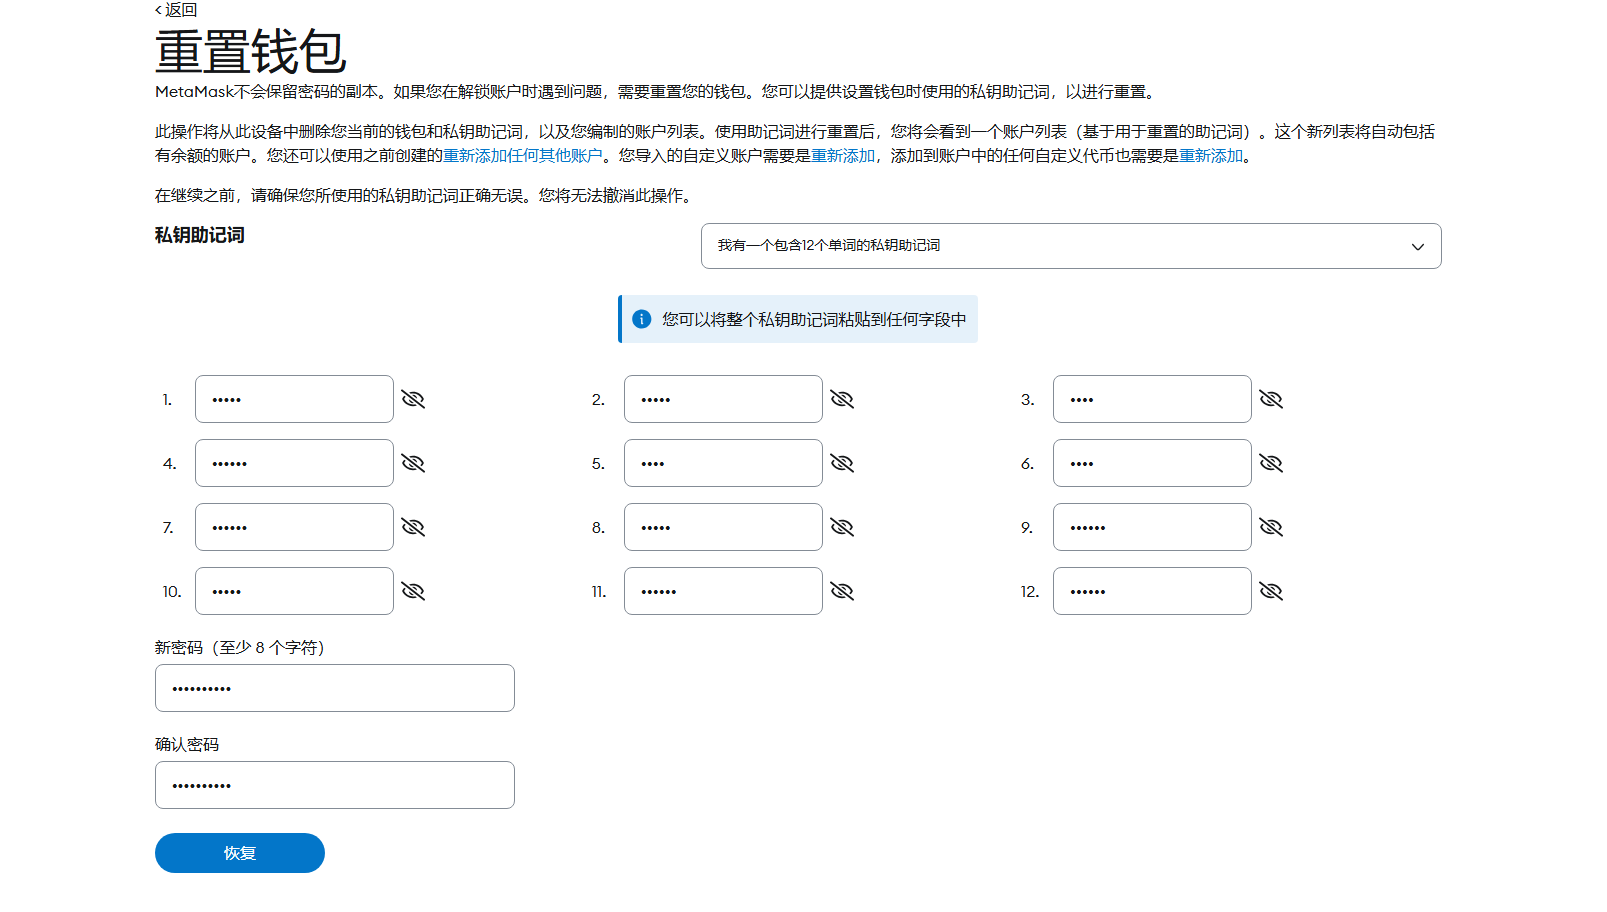Screen dimensions: 1607x912
Task: Click the 您可以将整个私钥助记词粘贴到任何字段中 hint text
Action: tap(814, 319)
